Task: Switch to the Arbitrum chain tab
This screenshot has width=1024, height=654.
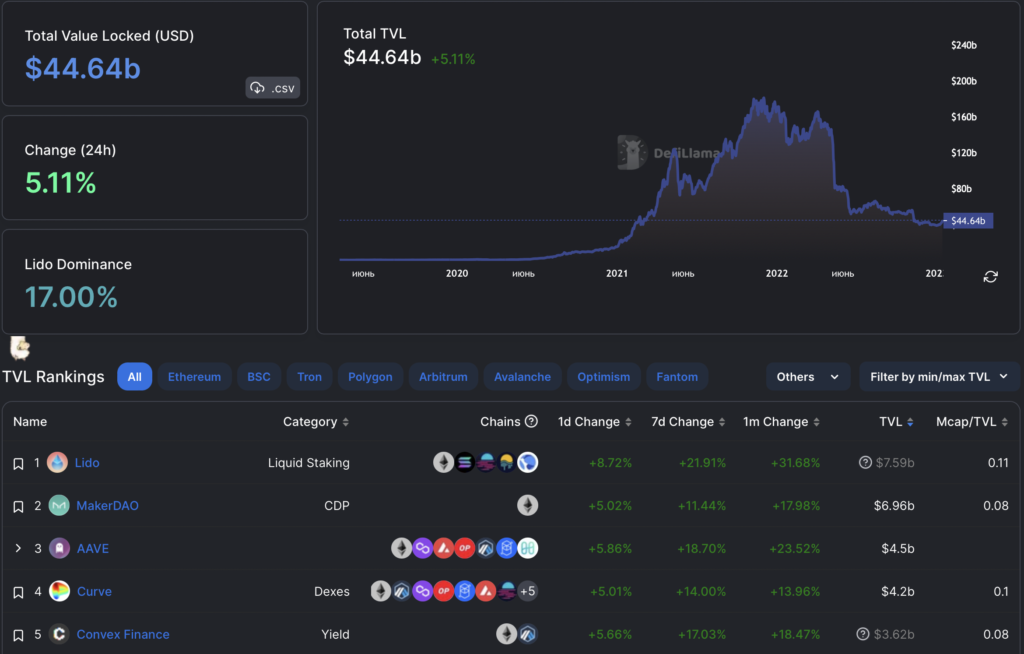Action: point(443,377)
